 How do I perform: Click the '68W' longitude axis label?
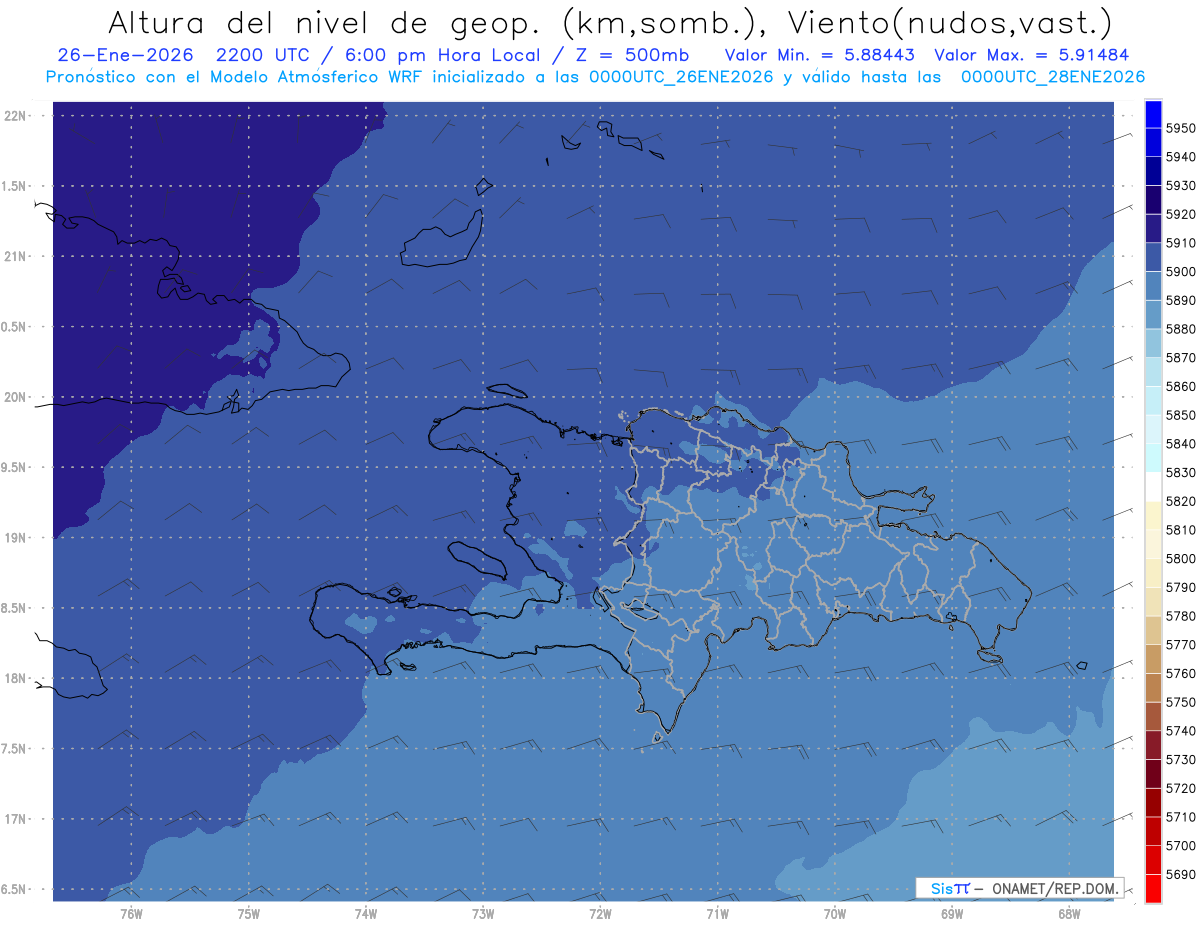1068,913
